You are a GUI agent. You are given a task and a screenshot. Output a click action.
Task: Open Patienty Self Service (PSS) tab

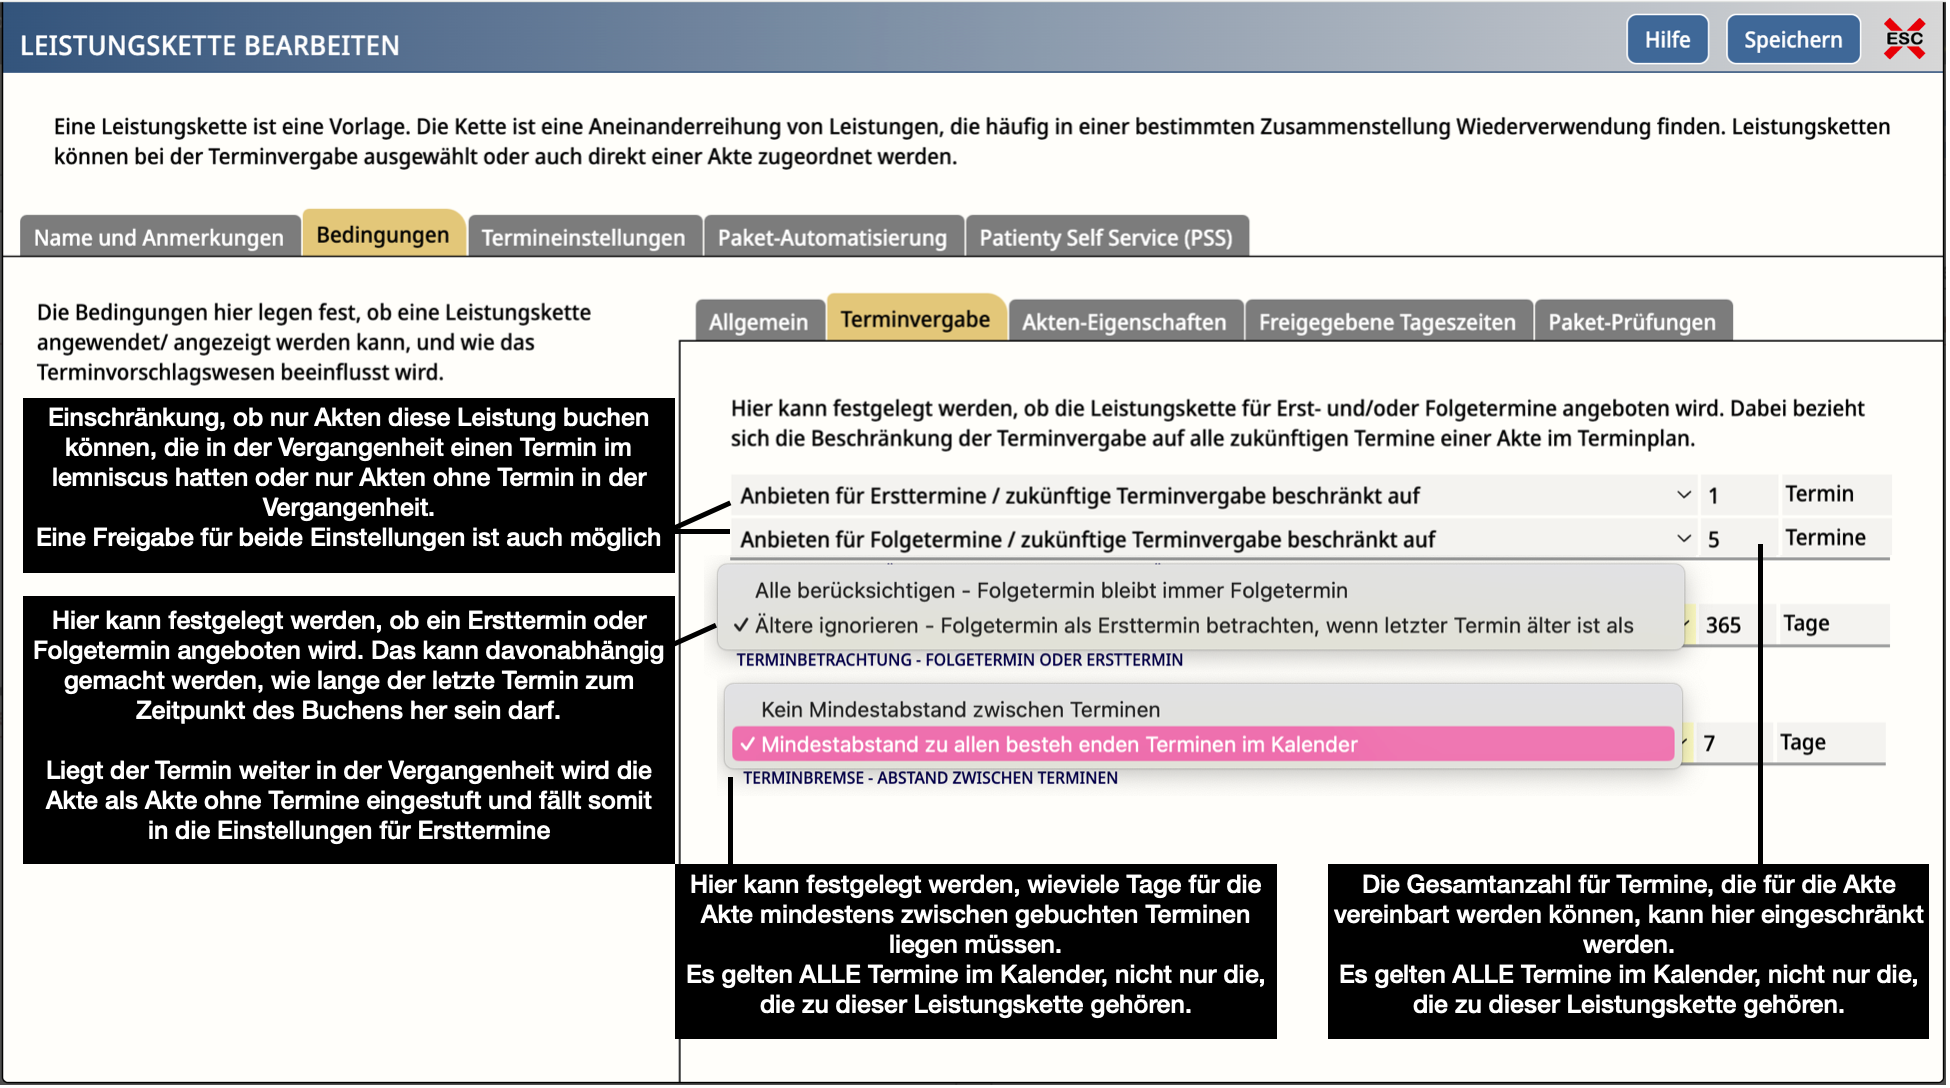1106,237
